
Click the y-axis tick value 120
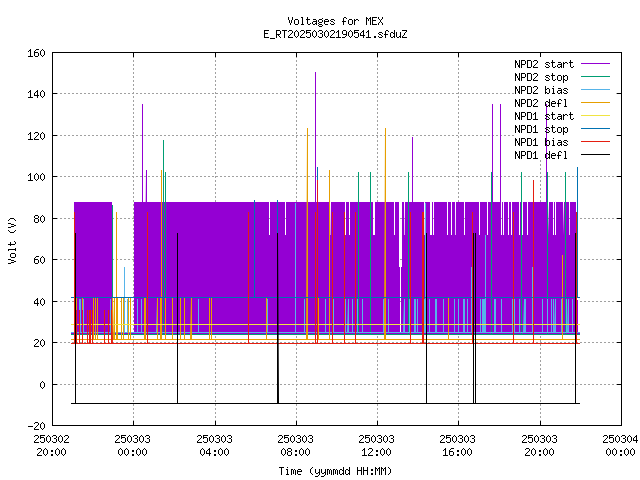pos(36,136)
